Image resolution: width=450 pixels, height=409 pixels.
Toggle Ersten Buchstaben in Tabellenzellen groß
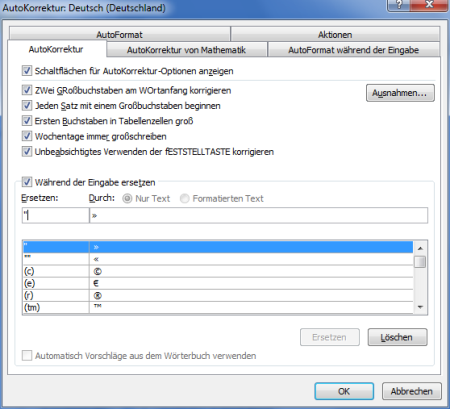pos(27,121)
